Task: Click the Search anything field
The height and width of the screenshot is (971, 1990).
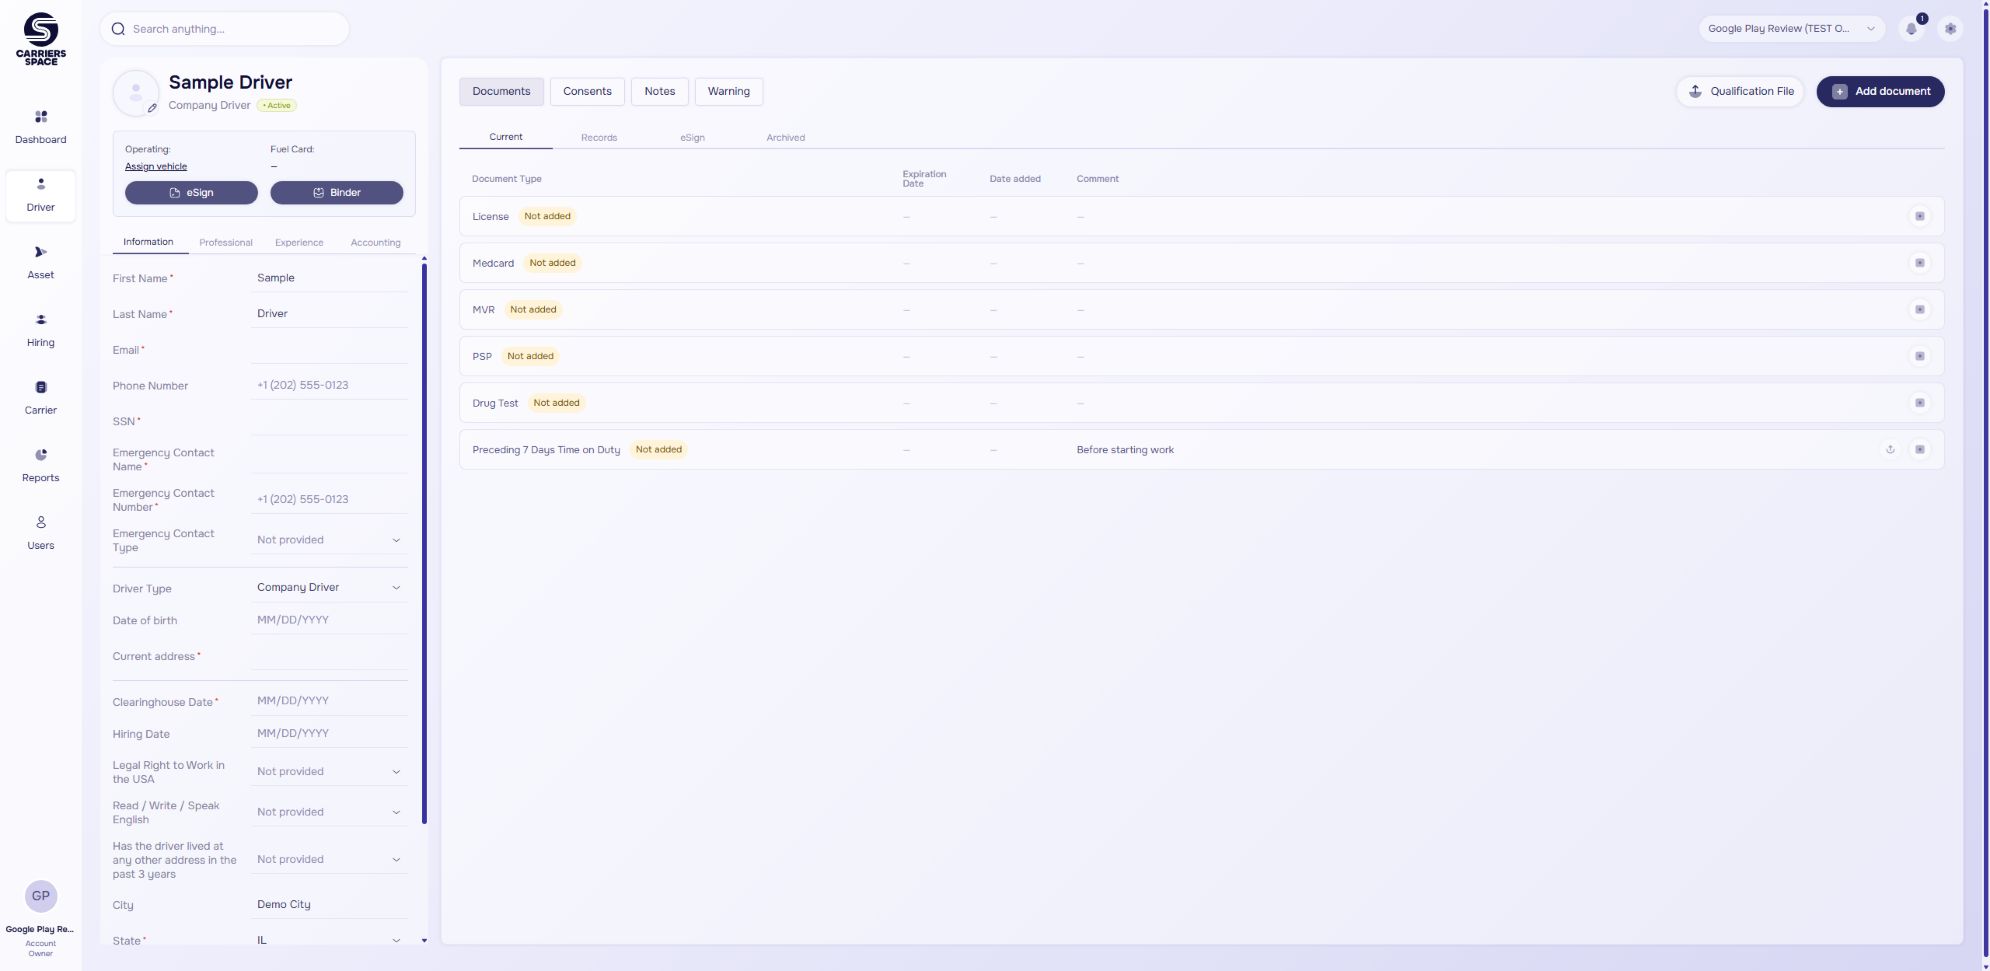Action: click(225, 29)
